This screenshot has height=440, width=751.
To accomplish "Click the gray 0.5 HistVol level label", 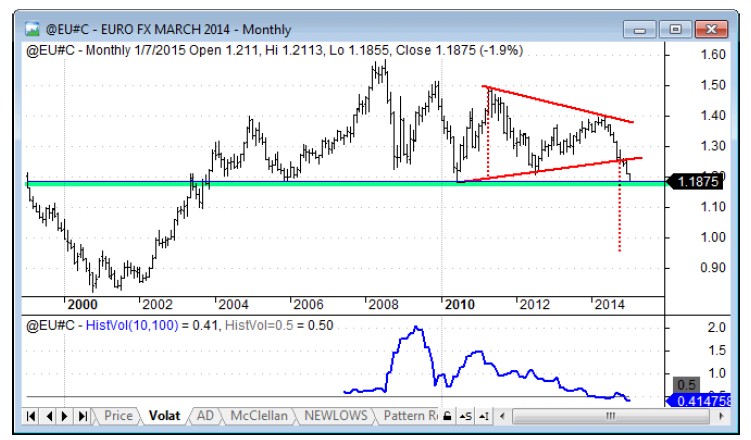I will tap(687, 385).
